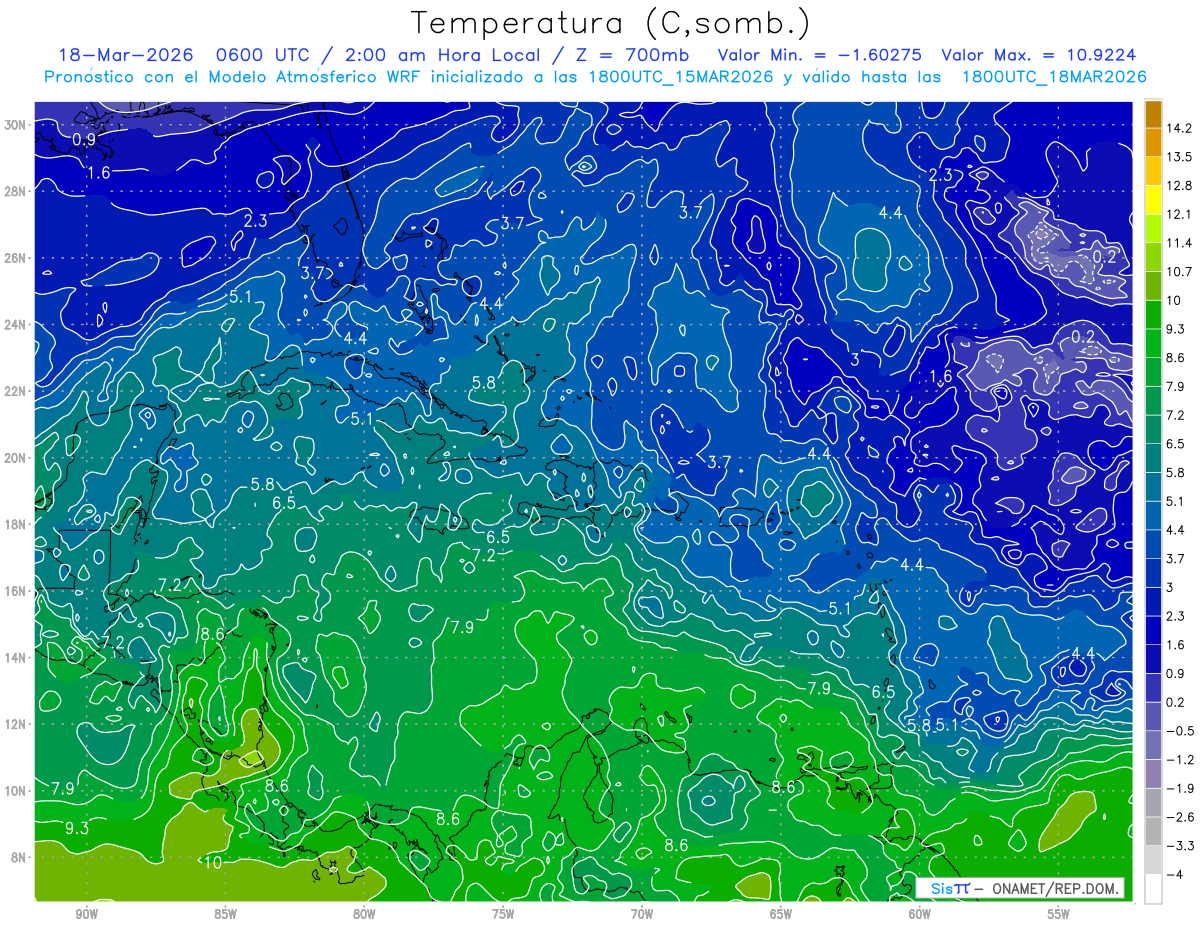Click the 55W longitude axis label
The height and width of the screenshot is (927, 1200).
point(1059,913)
